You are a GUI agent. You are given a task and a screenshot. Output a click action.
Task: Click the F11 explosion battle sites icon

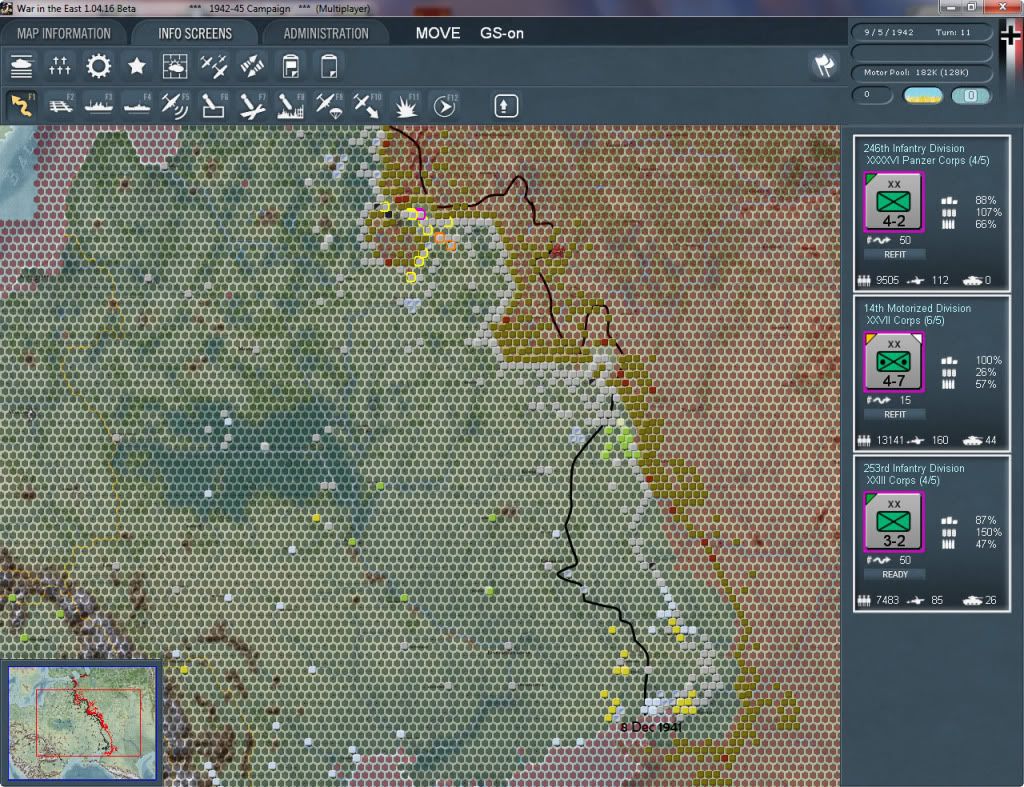click(406, 106)
